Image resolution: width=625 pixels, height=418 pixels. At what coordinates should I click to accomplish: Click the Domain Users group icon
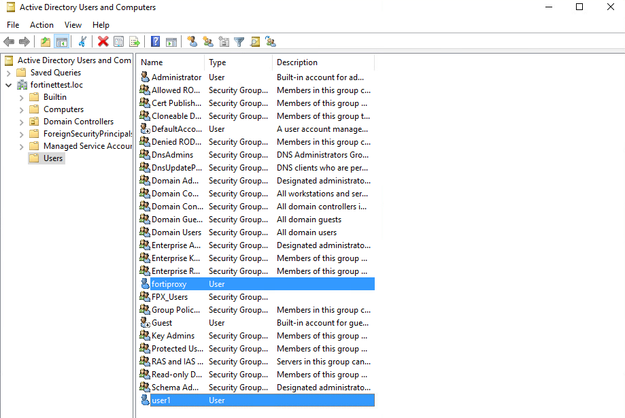145,232
